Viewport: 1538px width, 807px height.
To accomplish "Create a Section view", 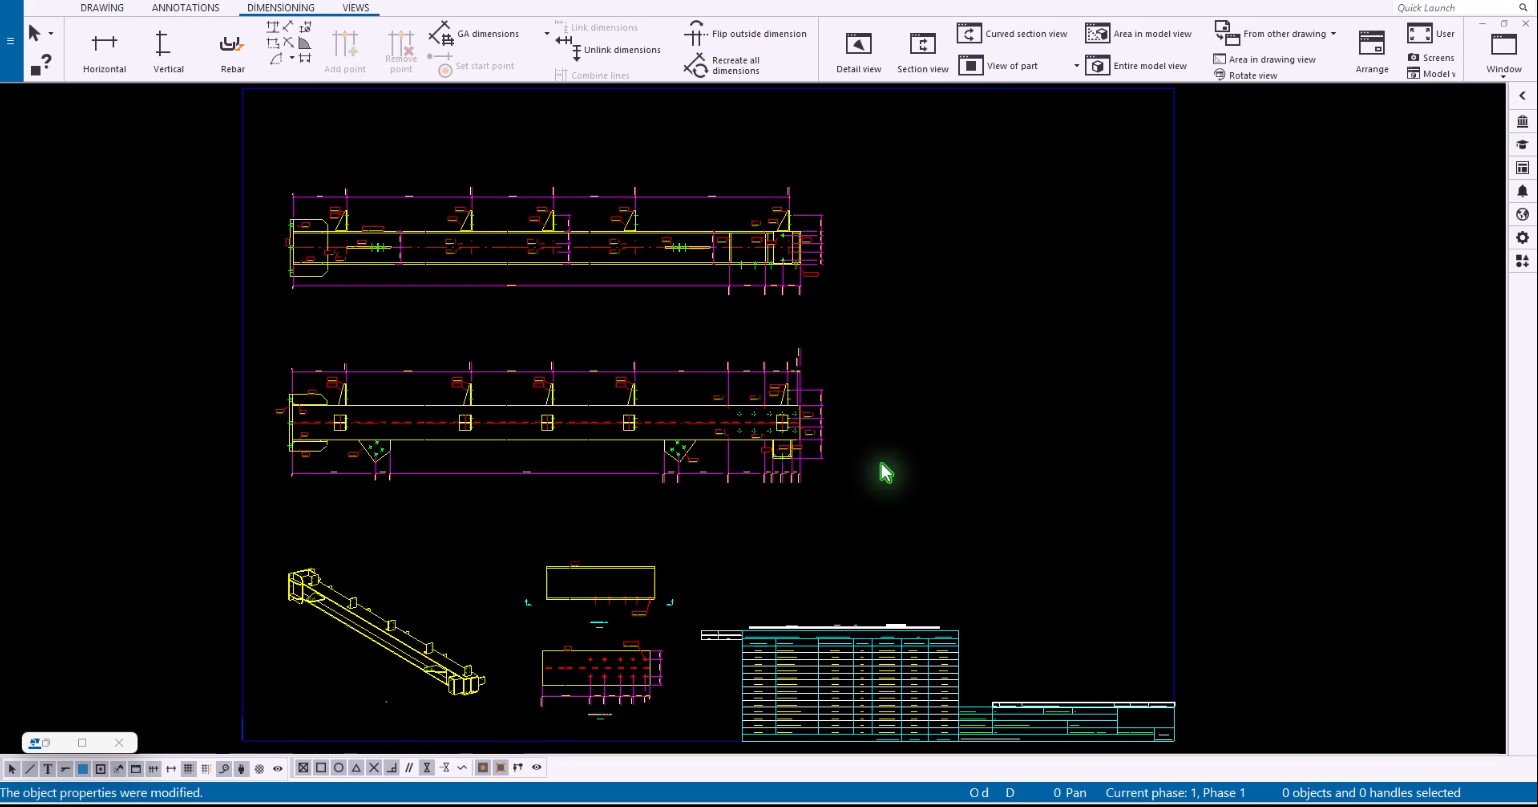I will pyautogui.click(x=922, y=53).
